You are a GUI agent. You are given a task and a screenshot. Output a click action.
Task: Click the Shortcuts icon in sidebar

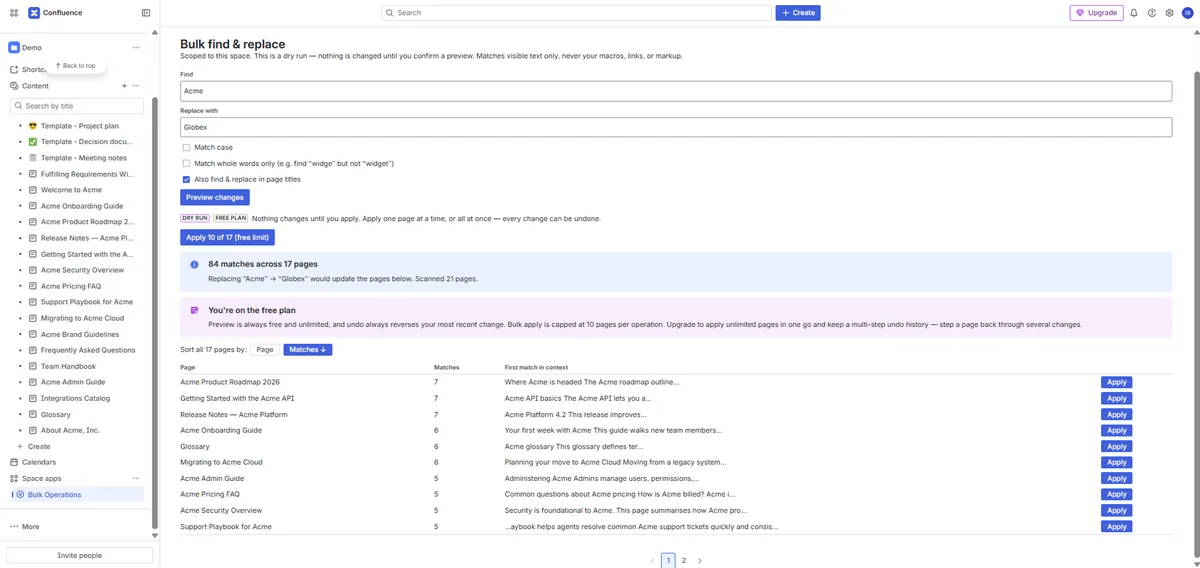tap(14, 70)
